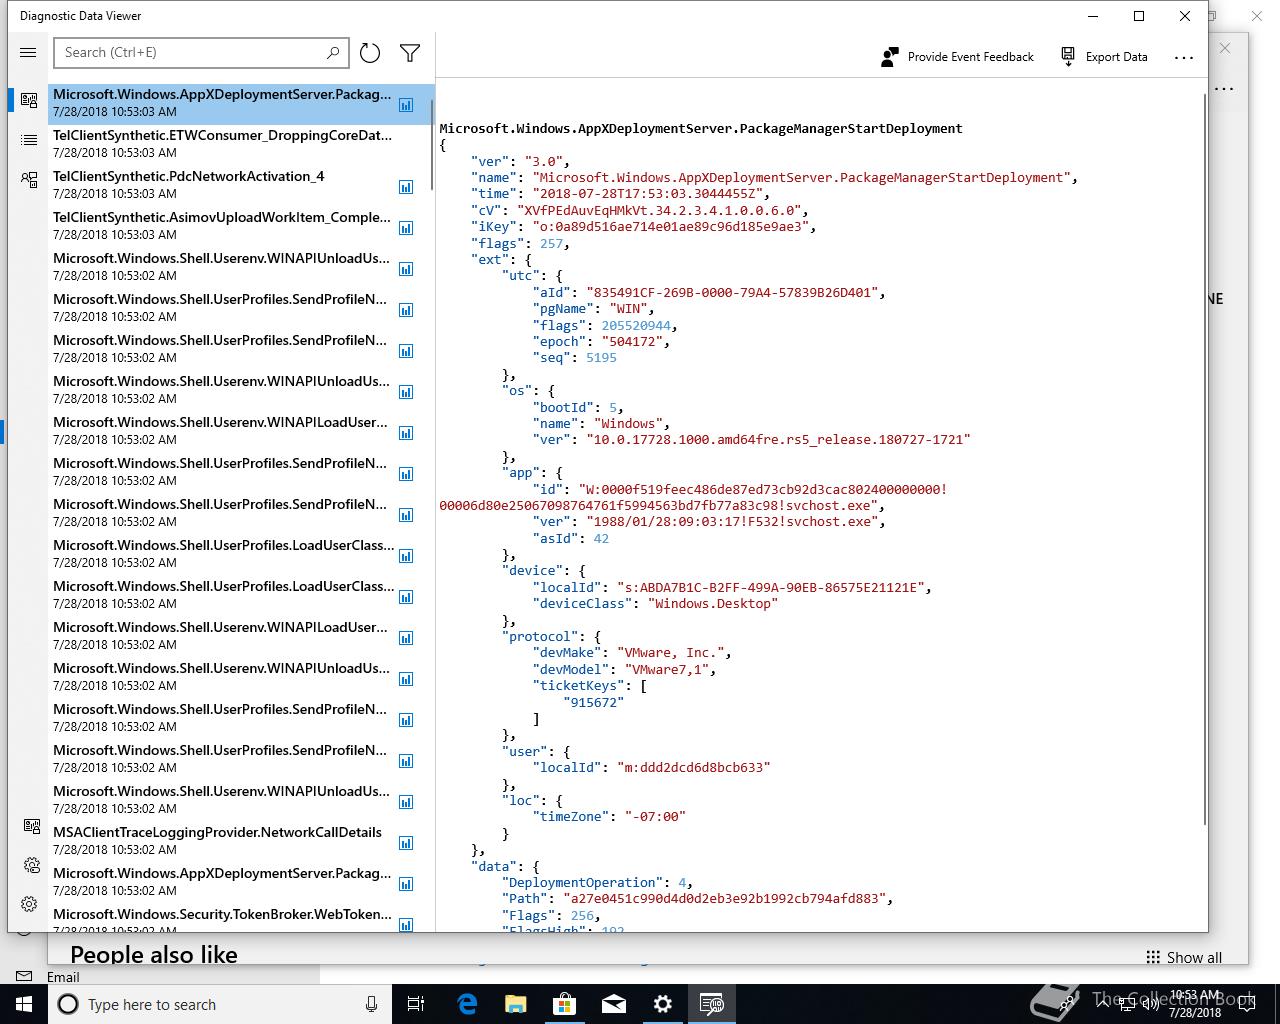Click the "epoch": "504172" line
The width and height of the screenshot is (1280, 1024).
(x=601, y=341)
